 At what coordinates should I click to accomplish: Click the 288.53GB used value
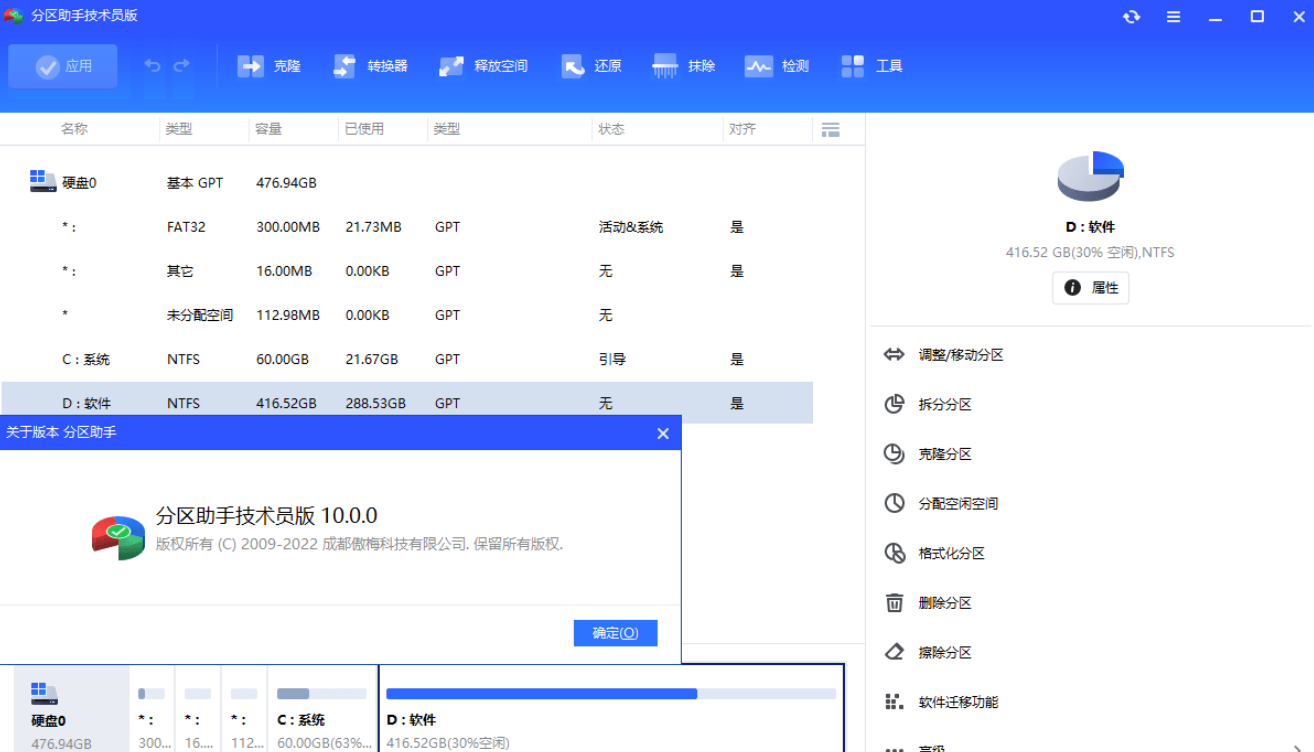pos(376,403)
